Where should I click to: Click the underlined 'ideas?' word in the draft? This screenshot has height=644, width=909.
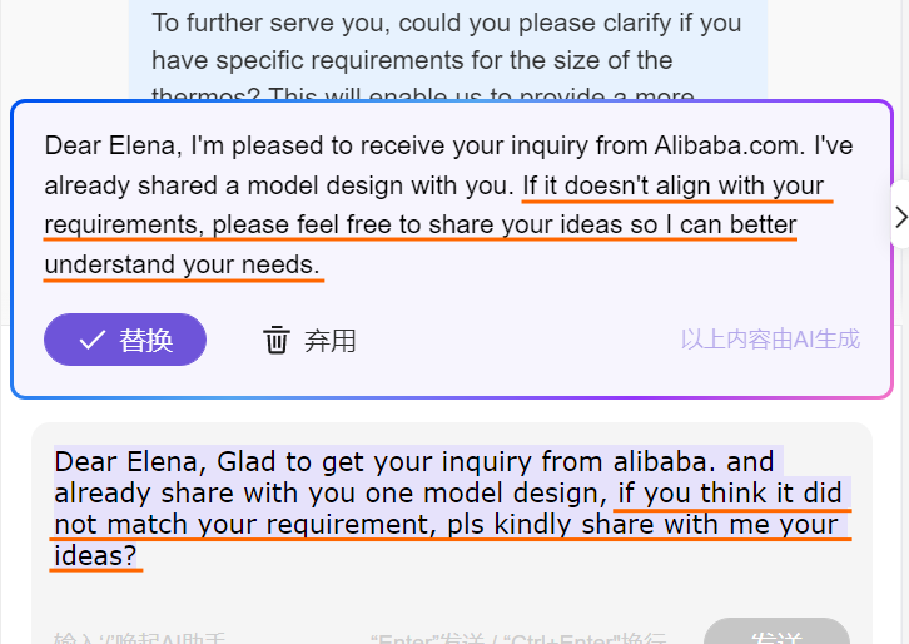[x=95, y=557]
